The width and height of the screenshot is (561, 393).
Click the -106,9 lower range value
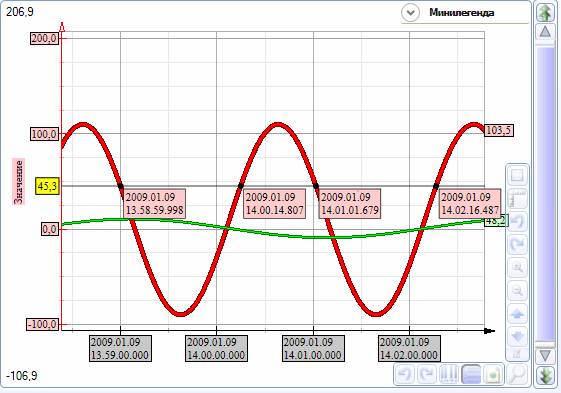pyautogui.click(x=22, y=376)
